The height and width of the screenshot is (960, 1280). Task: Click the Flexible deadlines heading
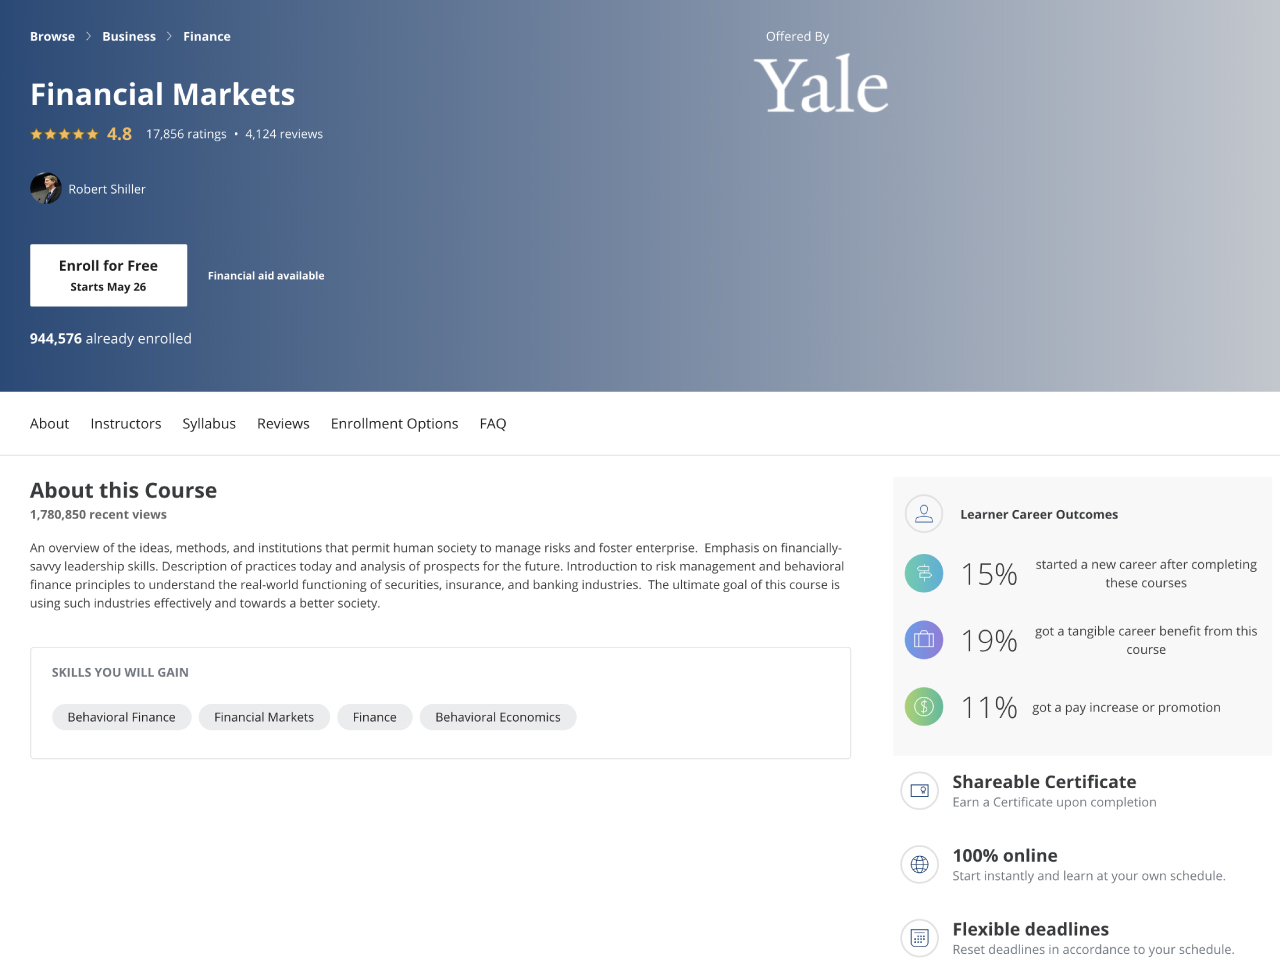pos(1031,930)
